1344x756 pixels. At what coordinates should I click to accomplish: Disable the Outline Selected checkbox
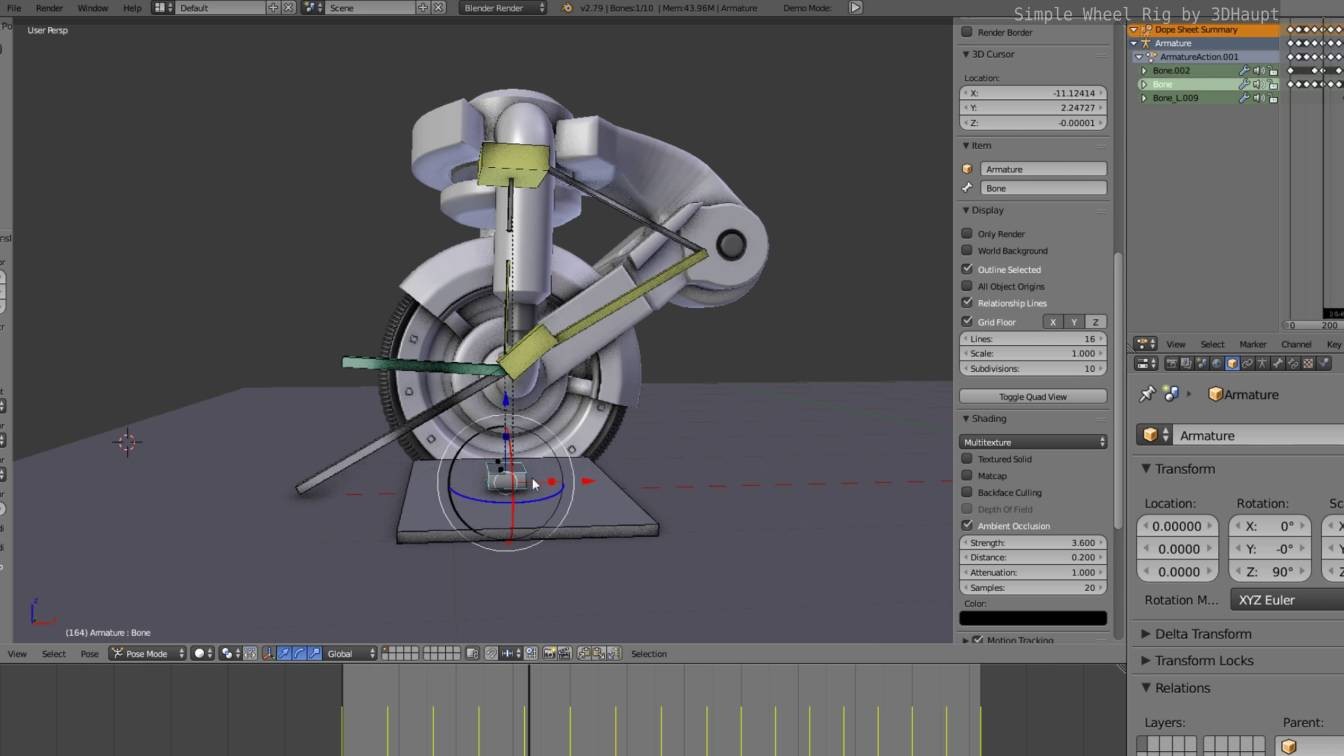[967, 269]
